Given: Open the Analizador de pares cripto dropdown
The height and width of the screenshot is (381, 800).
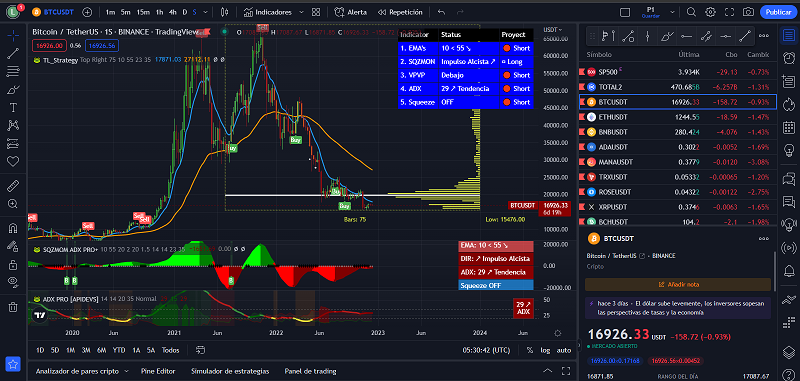Looking at the screenshot, I should [82, 371].
